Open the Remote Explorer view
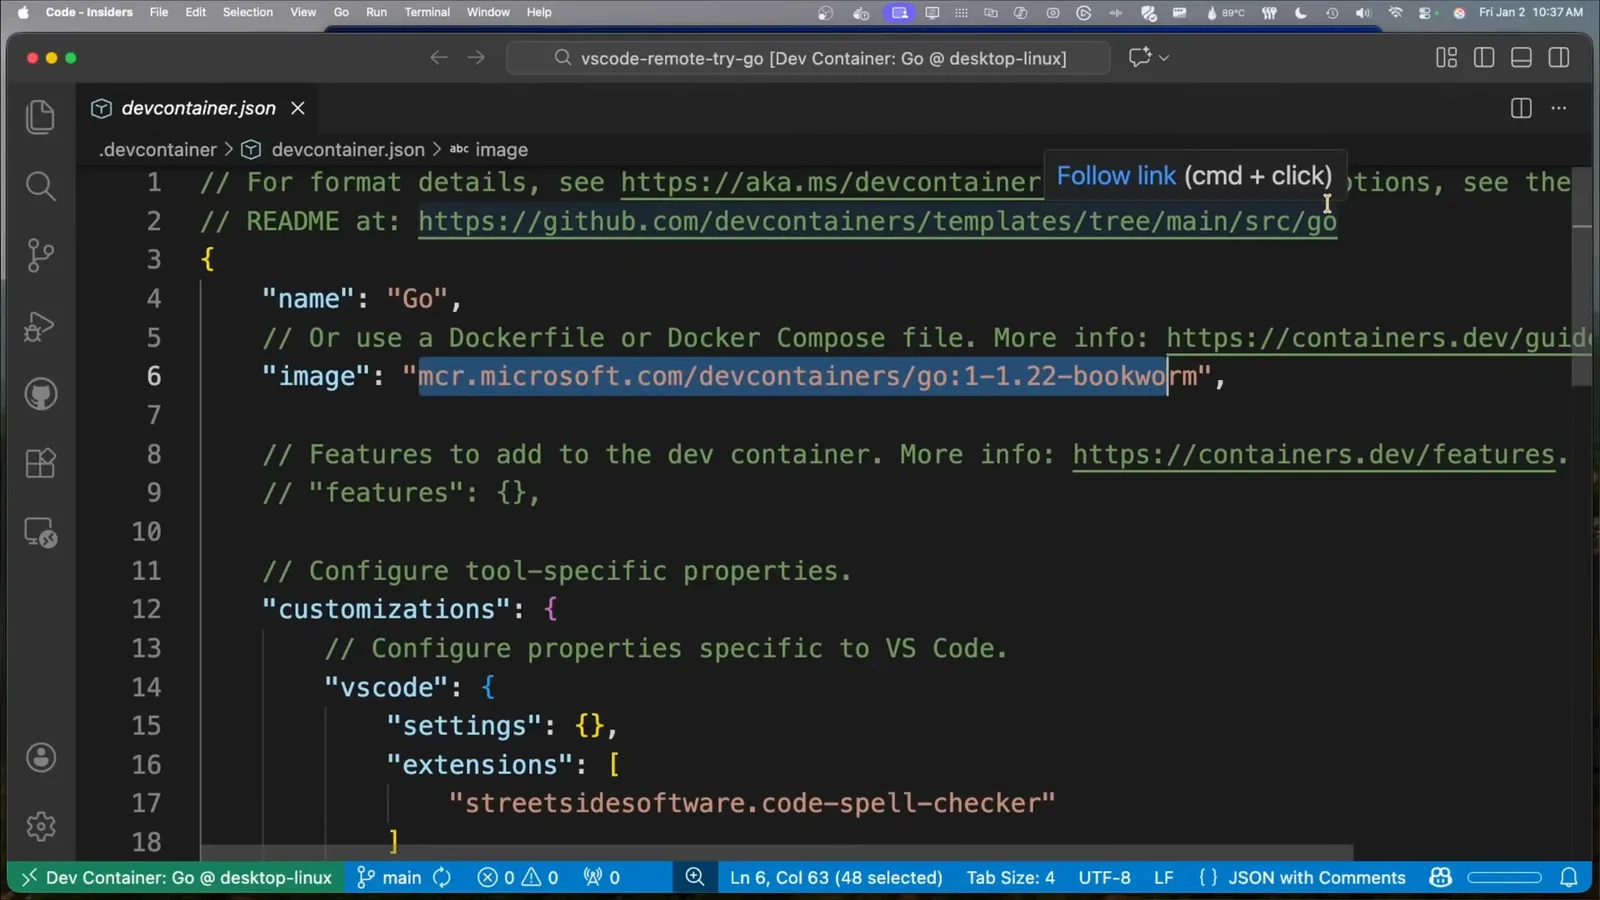This screenshot has width=1600, height=900. [x=40, y=532]
